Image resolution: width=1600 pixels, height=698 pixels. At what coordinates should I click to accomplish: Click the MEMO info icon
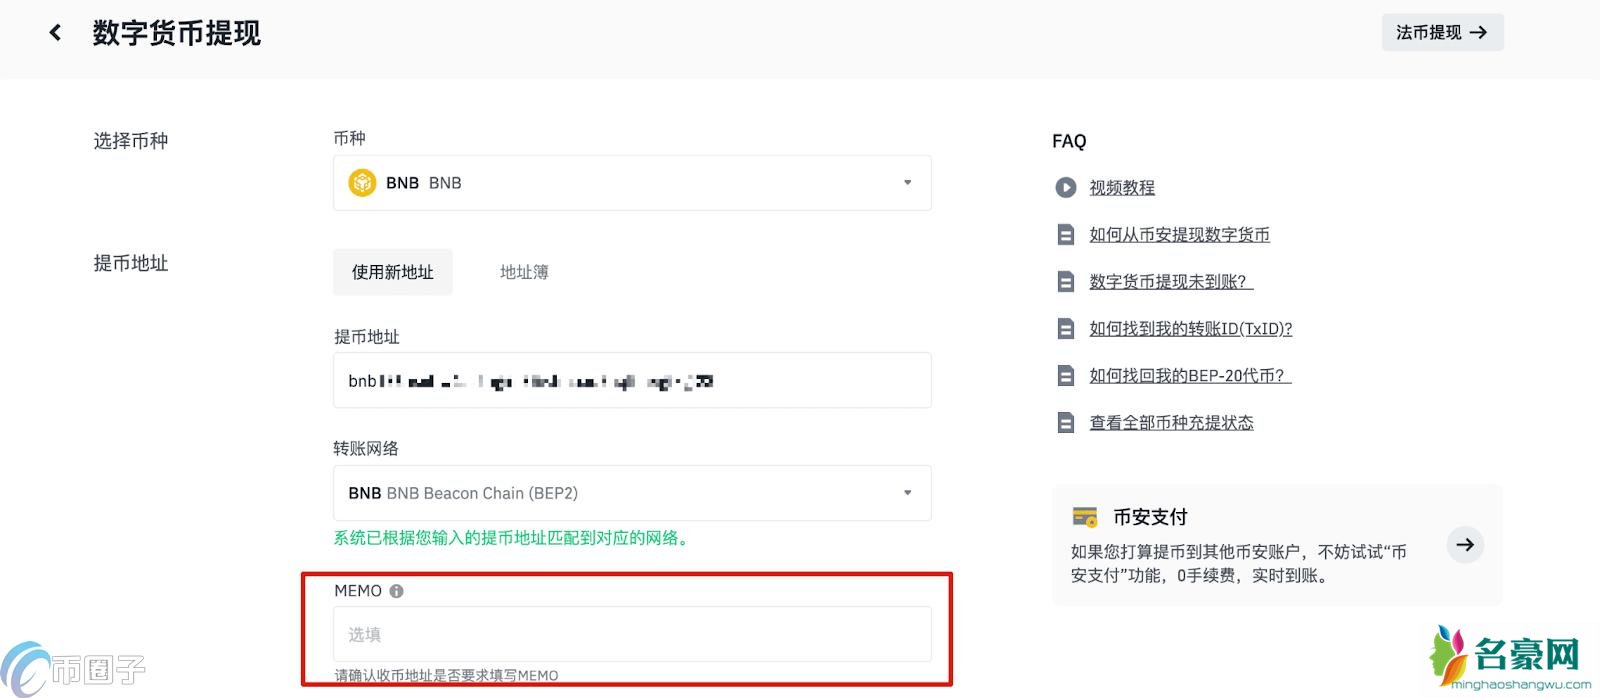(x=397, y=591)
